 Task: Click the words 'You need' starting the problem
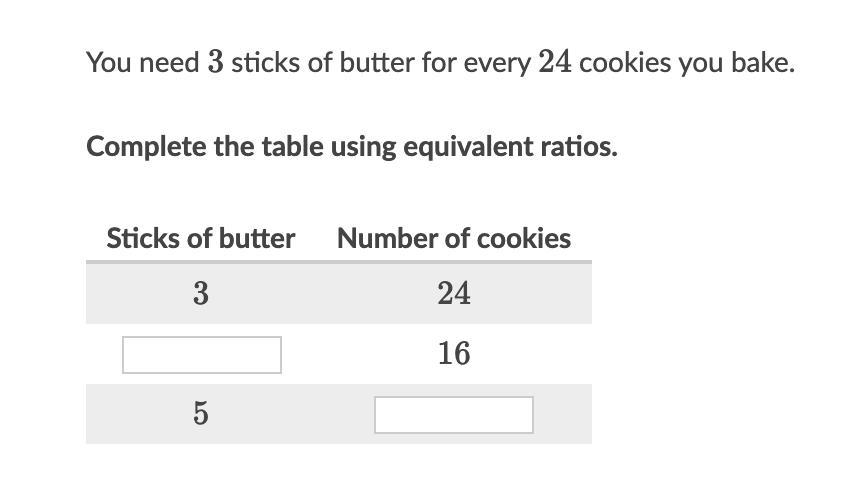(x=143, y=62)
